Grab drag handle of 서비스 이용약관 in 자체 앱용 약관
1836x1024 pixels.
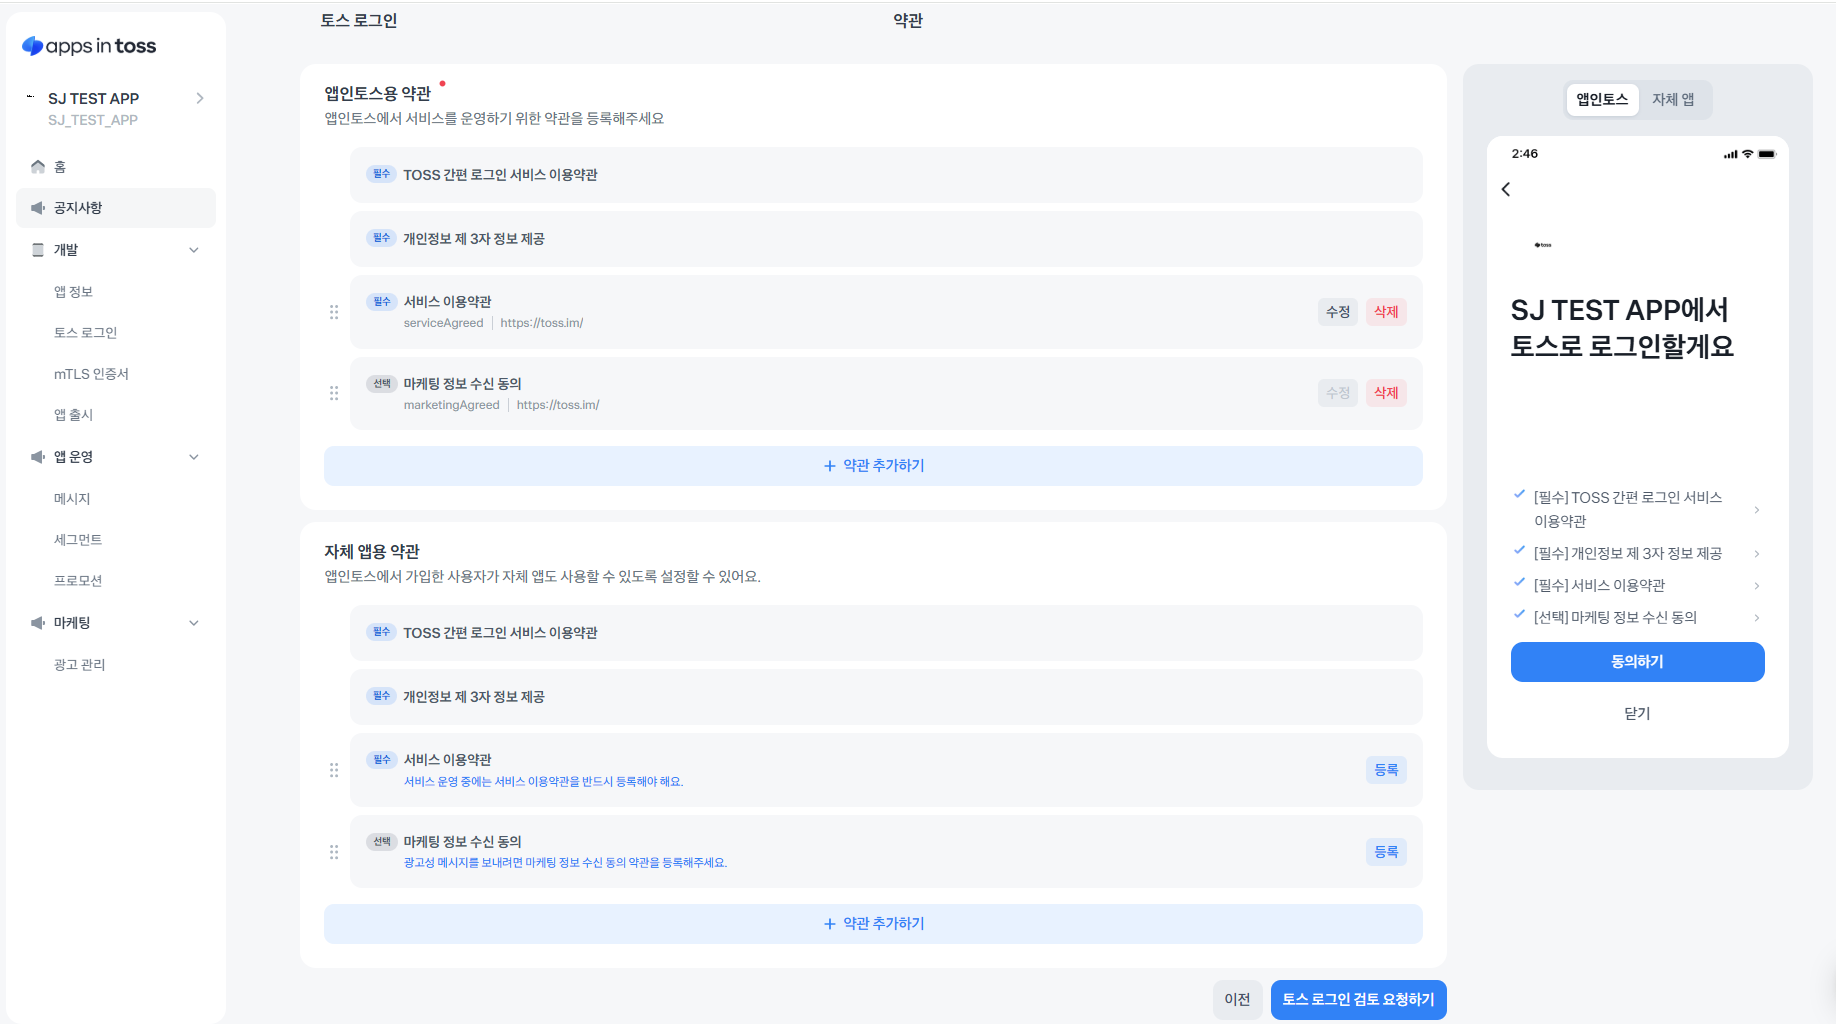pos(334,770)
